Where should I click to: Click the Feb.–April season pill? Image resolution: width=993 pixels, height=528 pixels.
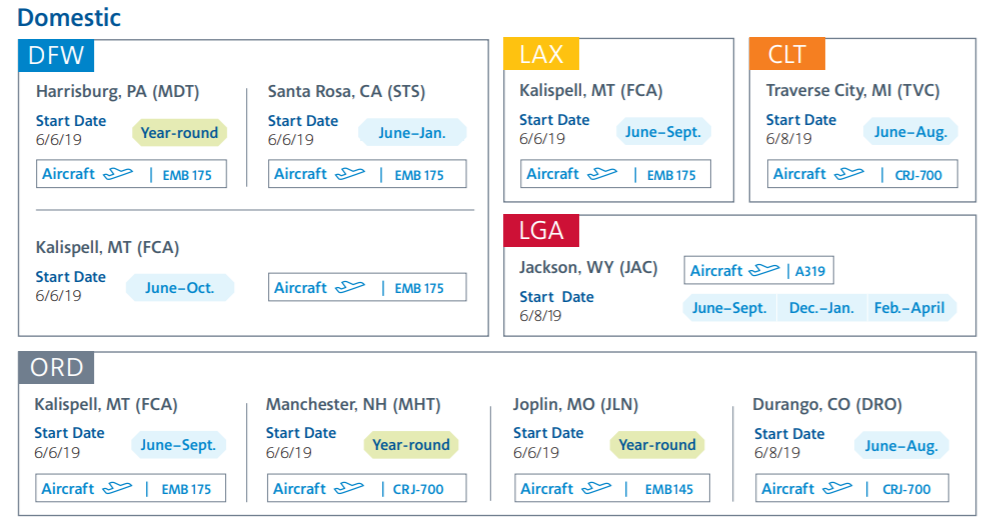coord(909,308)
